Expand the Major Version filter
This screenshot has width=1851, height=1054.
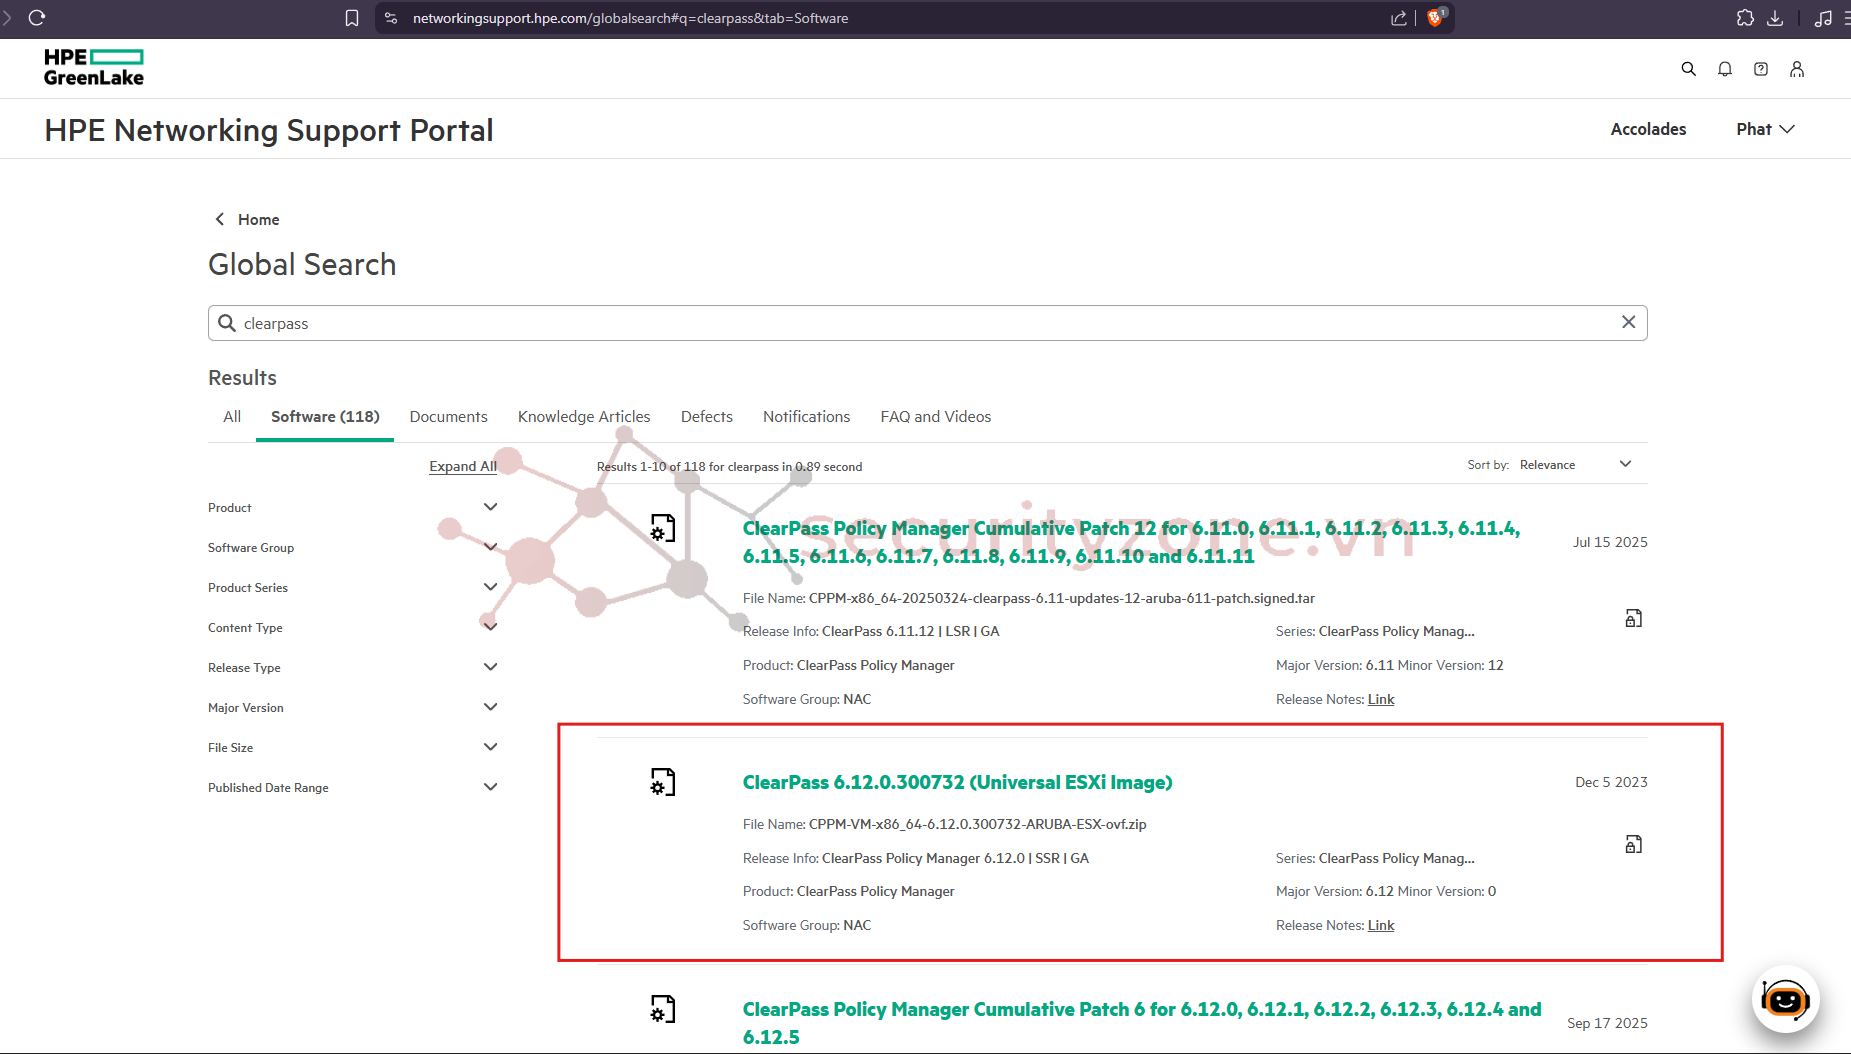pos(490,707)
